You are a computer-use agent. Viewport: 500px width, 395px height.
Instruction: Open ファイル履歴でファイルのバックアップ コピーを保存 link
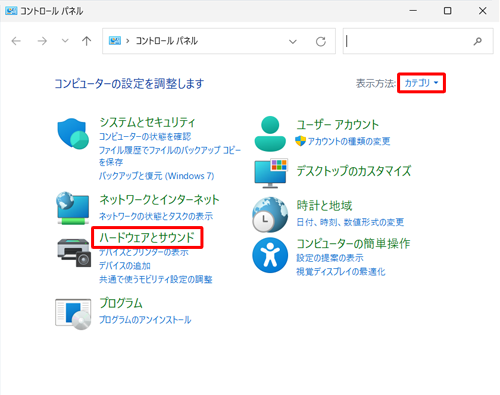(170, 156)
